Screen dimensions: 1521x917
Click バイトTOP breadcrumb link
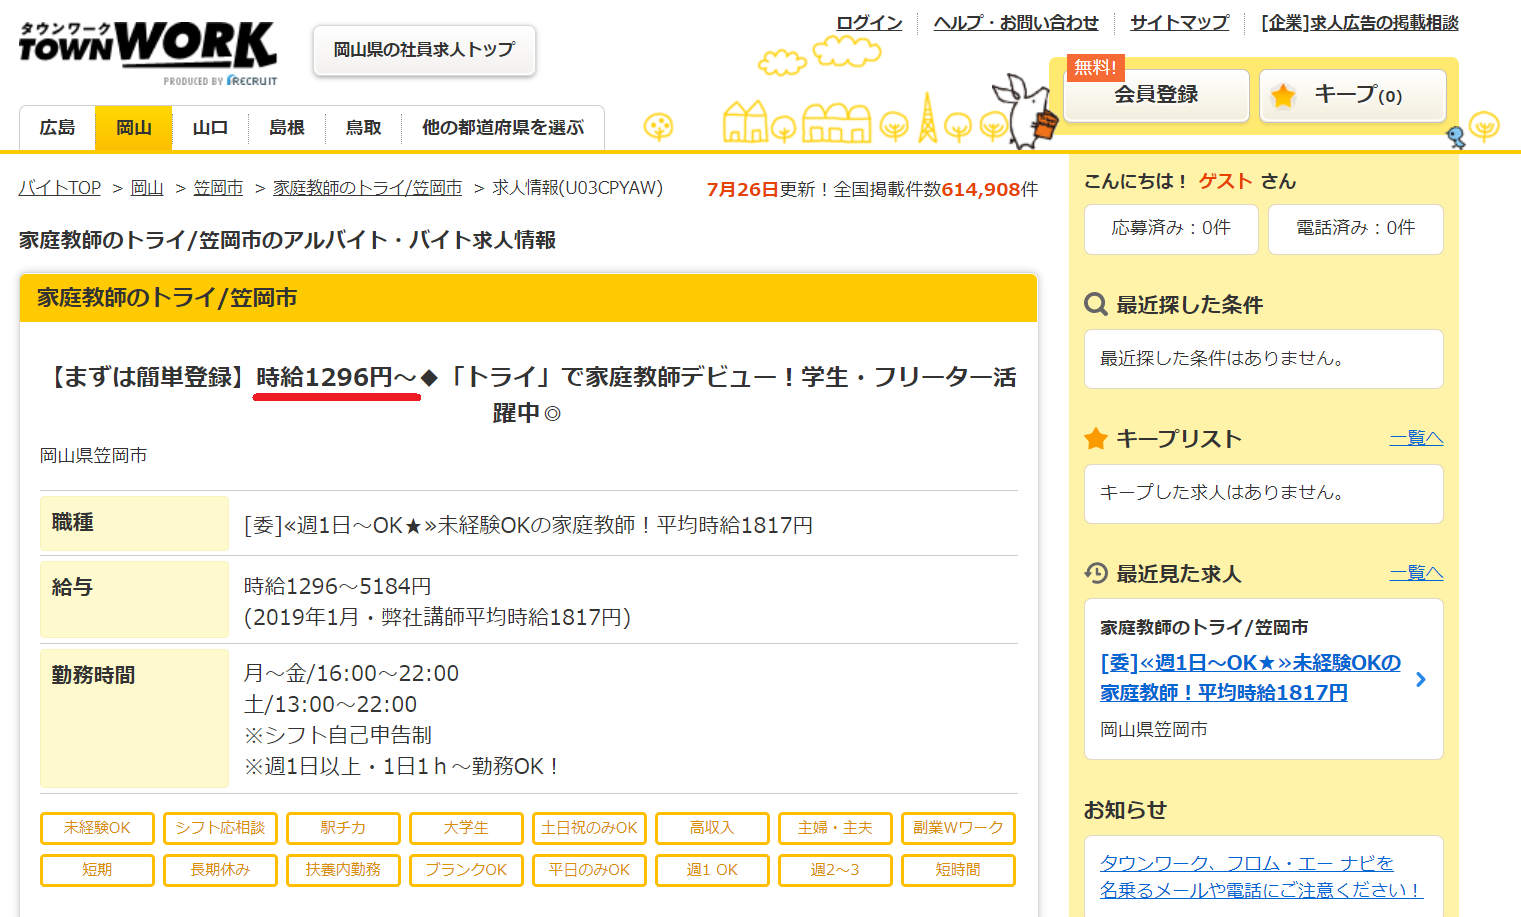(60, 188)
